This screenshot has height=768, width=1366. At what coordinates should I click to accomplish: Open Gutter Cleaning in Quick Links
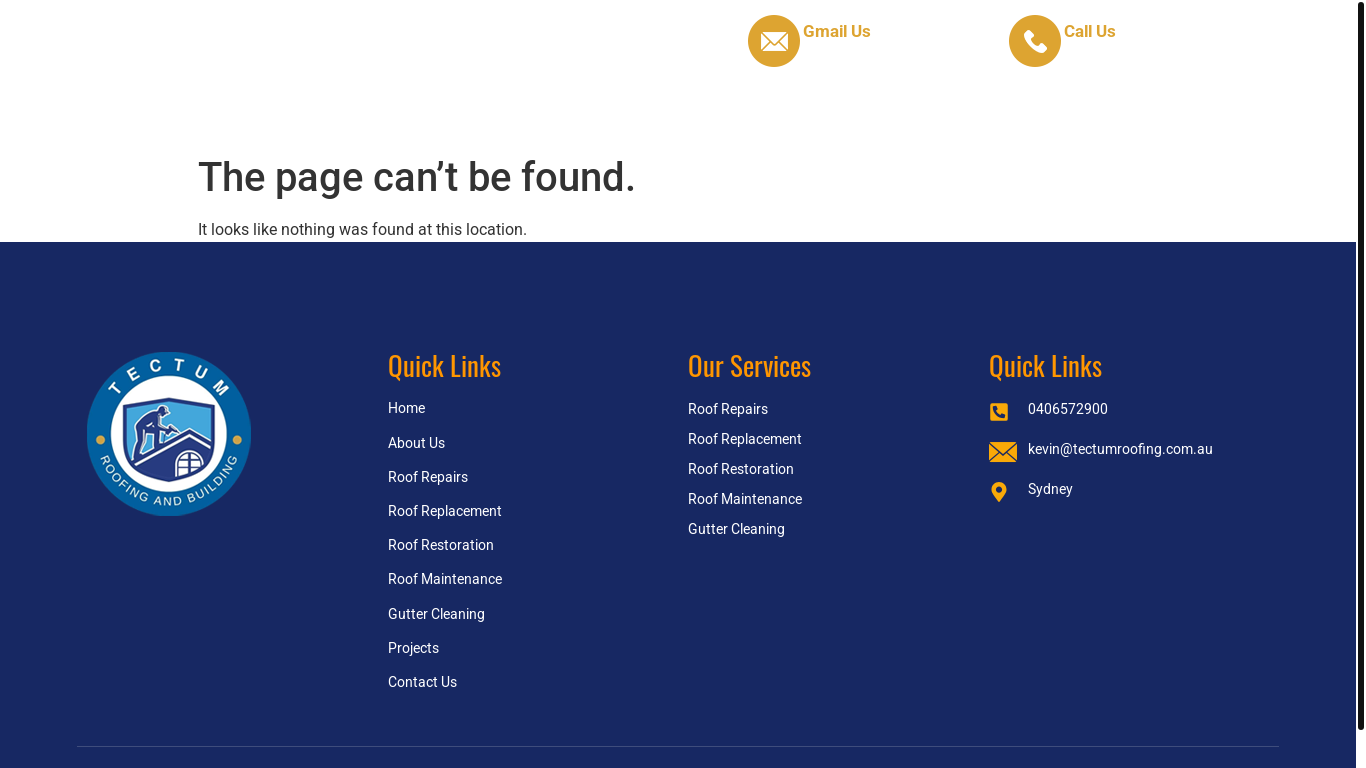pyautogui.click(x=436, y=614)
